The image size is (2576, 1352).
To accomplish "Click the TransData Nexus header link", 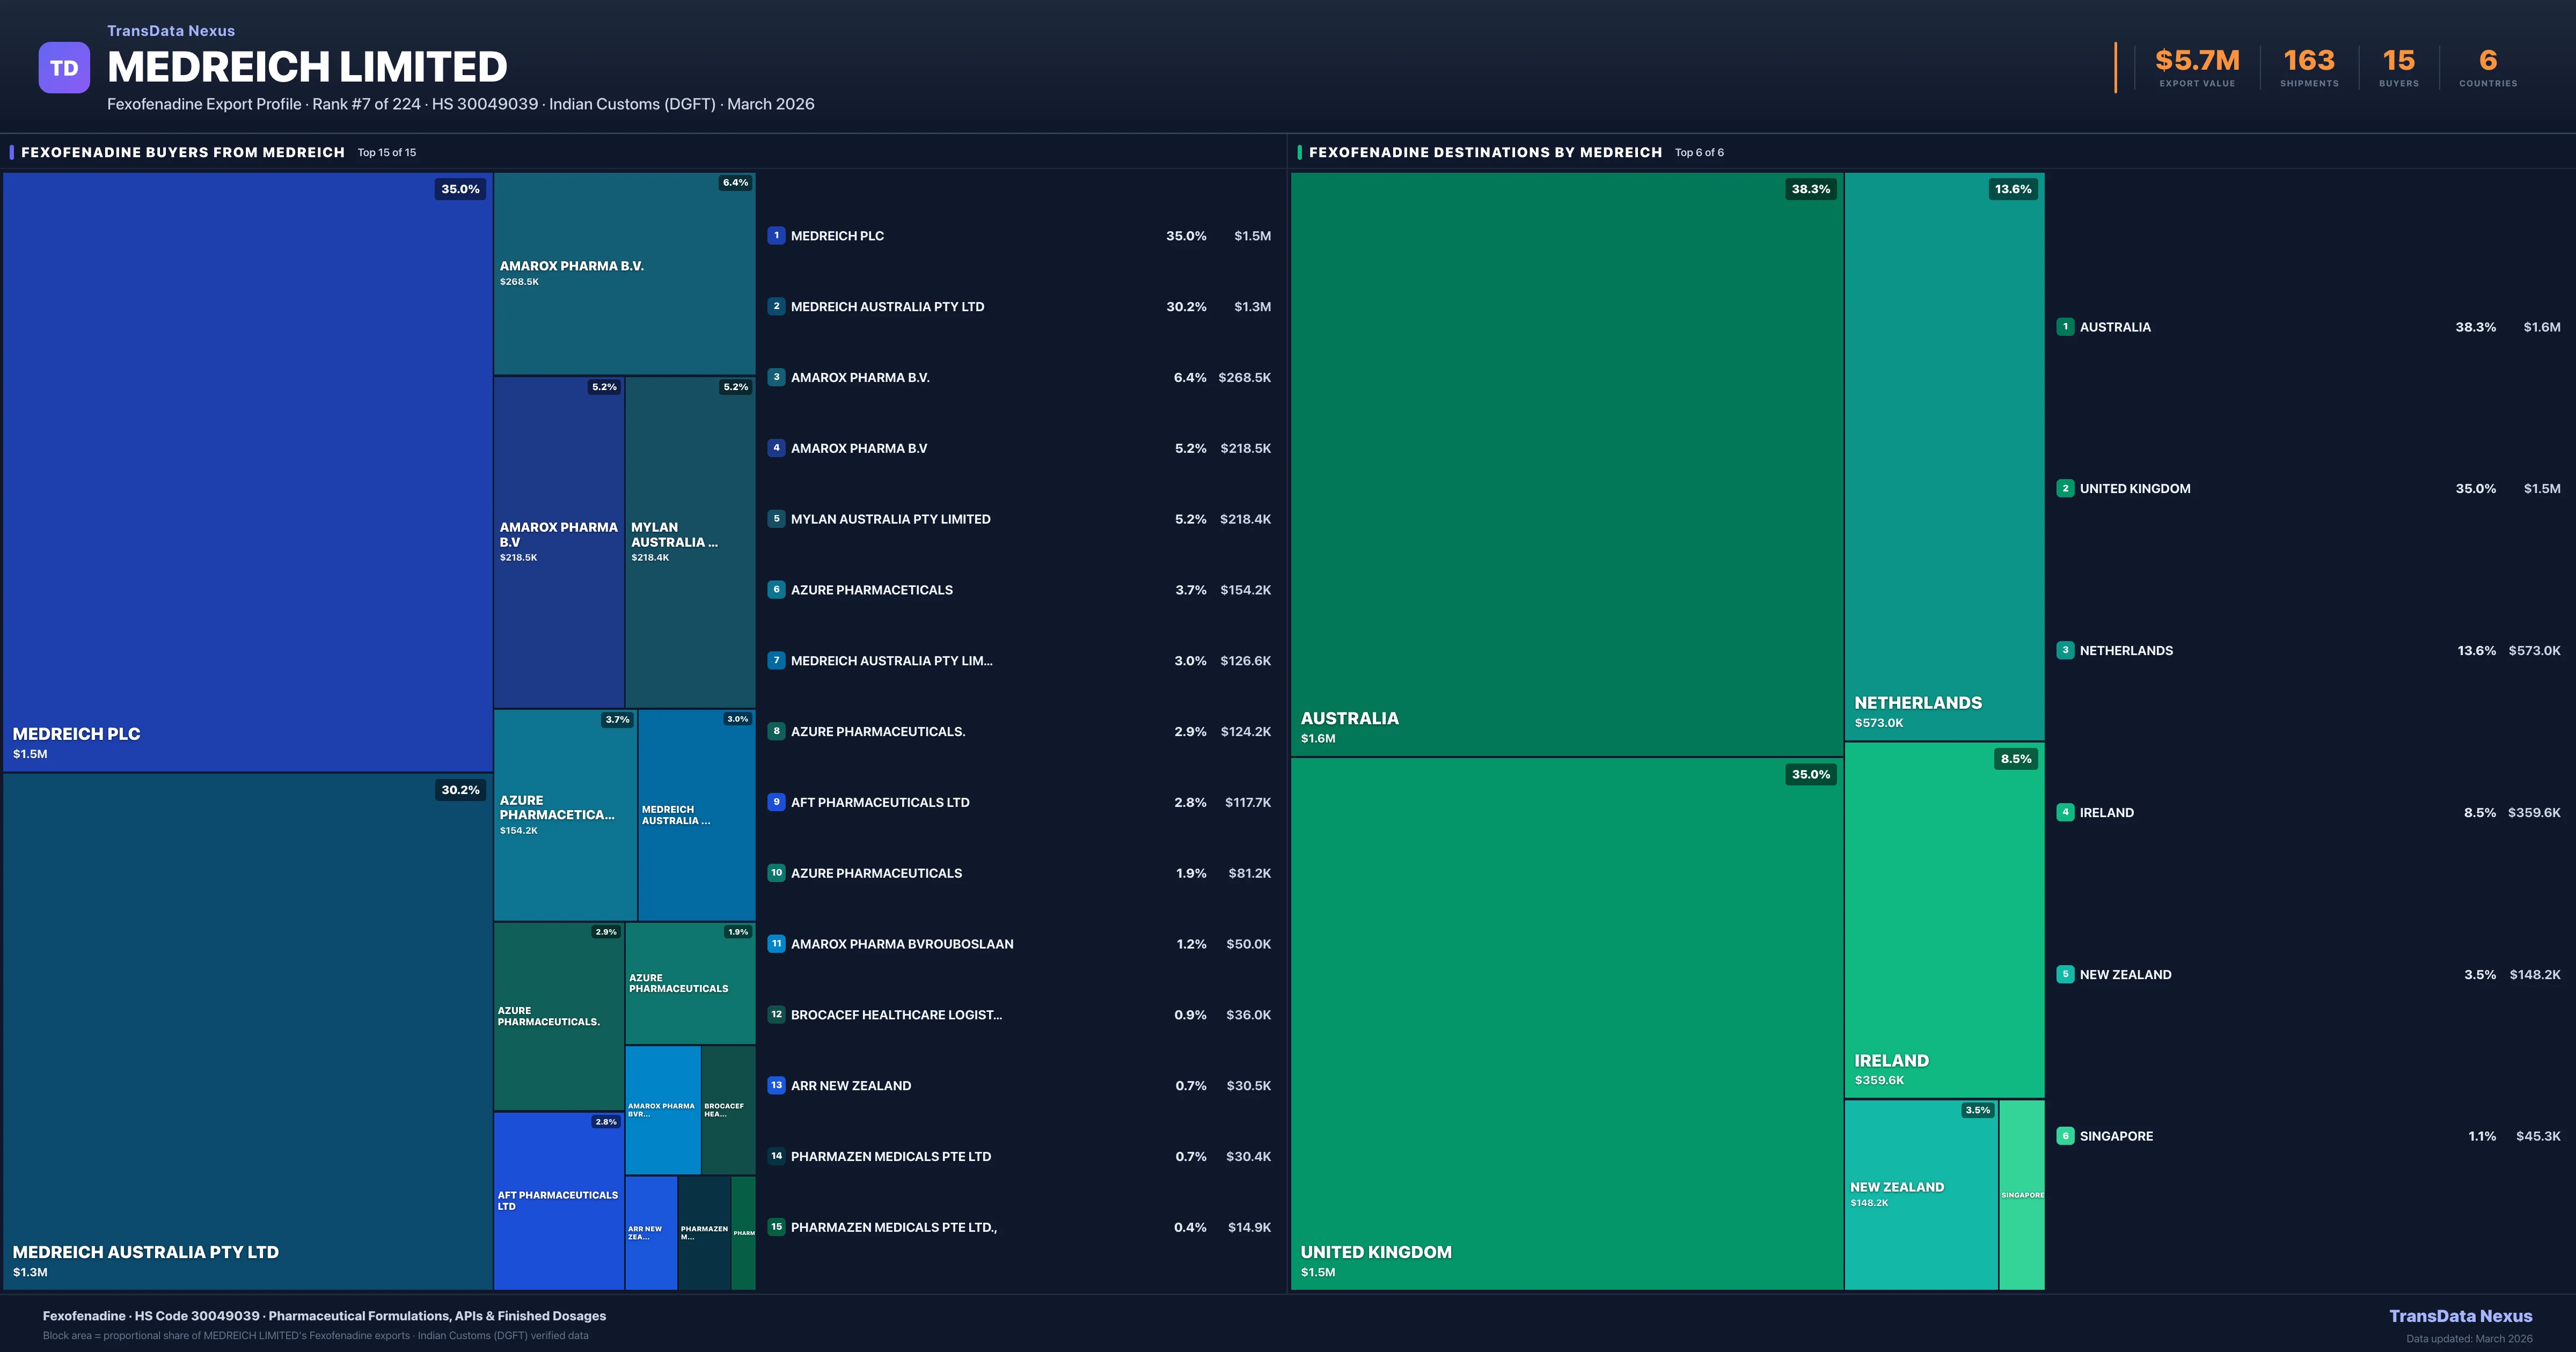I will (x=171, y=31).
